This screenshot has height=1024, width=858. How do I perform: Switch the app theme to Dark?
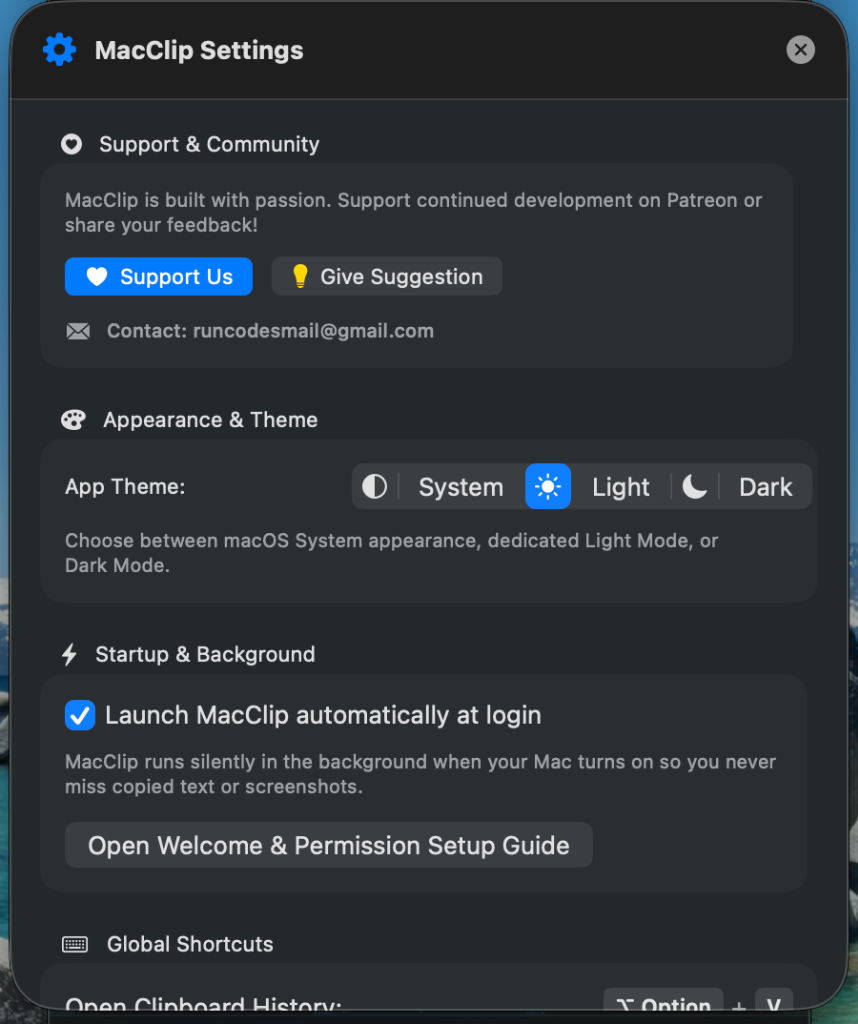point(765,487)
